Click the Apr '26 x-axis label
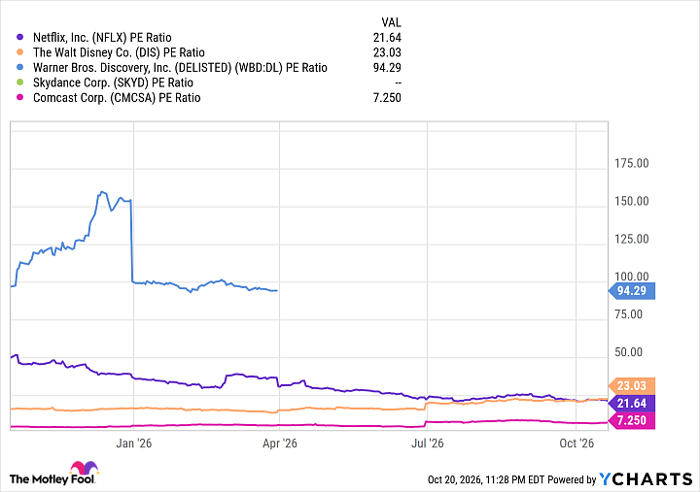 [x=279, y=443]
